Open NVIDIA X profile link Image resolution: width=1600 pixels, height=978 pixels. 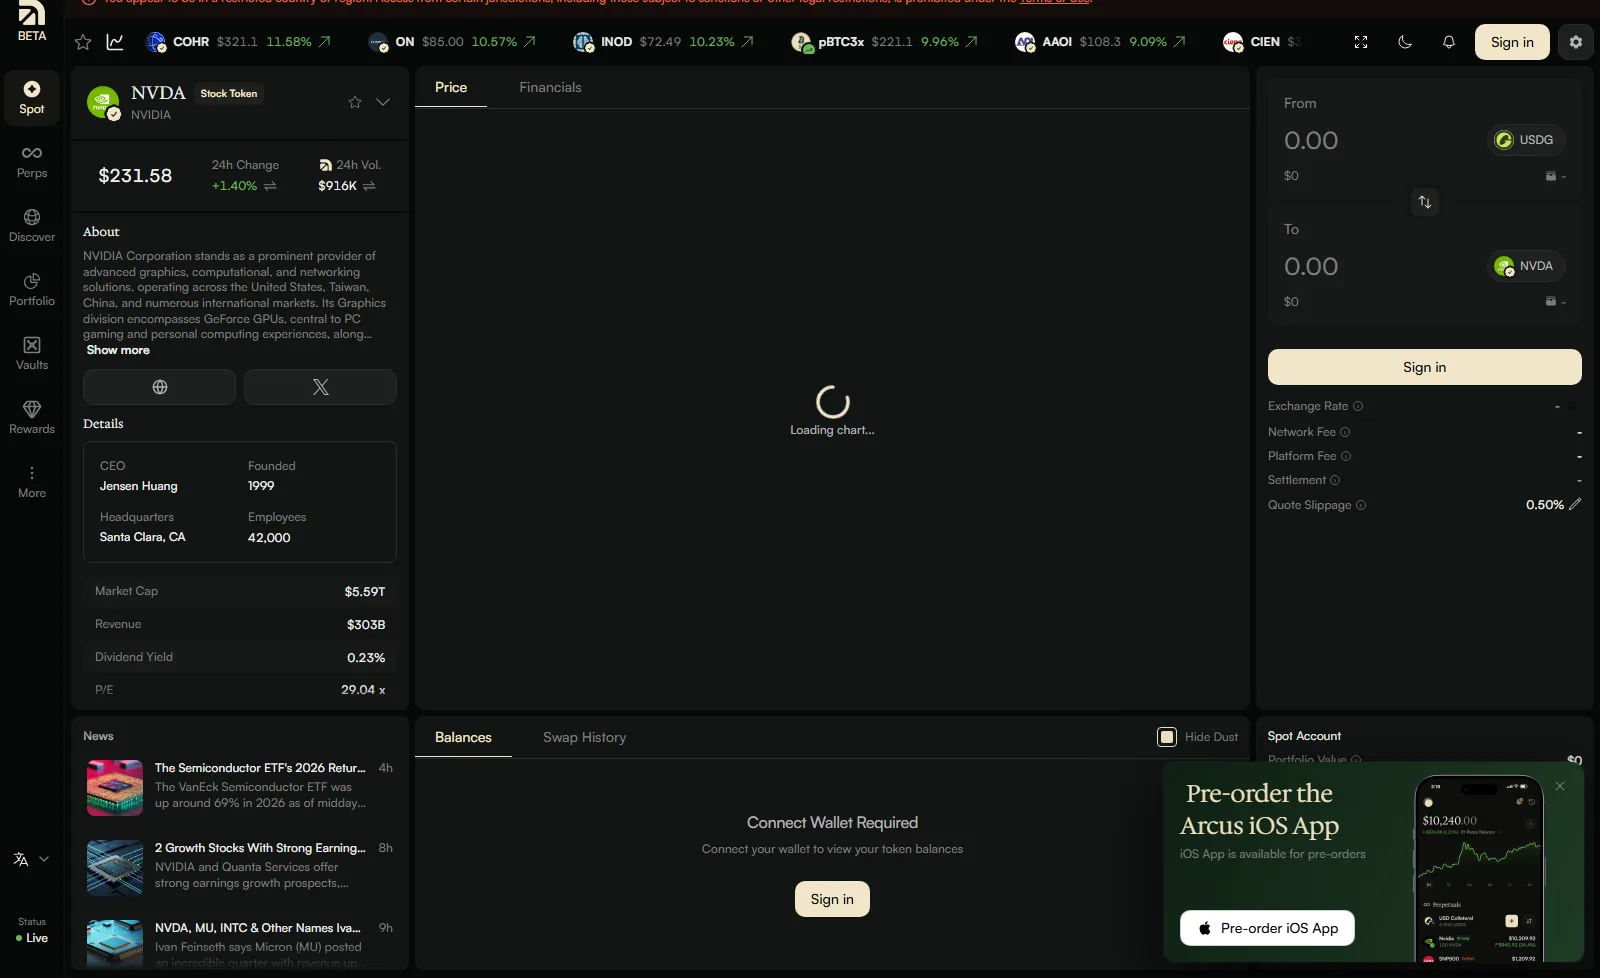(320, 387)
